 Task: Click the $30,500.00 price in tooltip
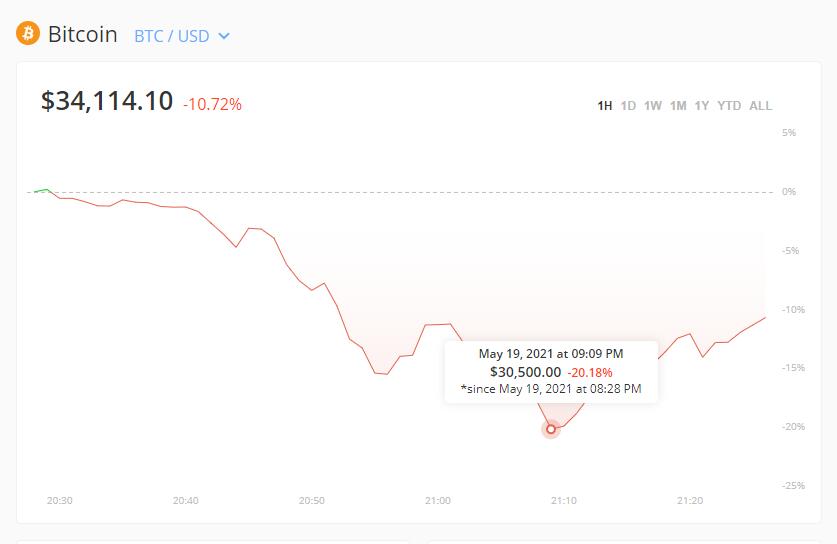click(525, 371)
